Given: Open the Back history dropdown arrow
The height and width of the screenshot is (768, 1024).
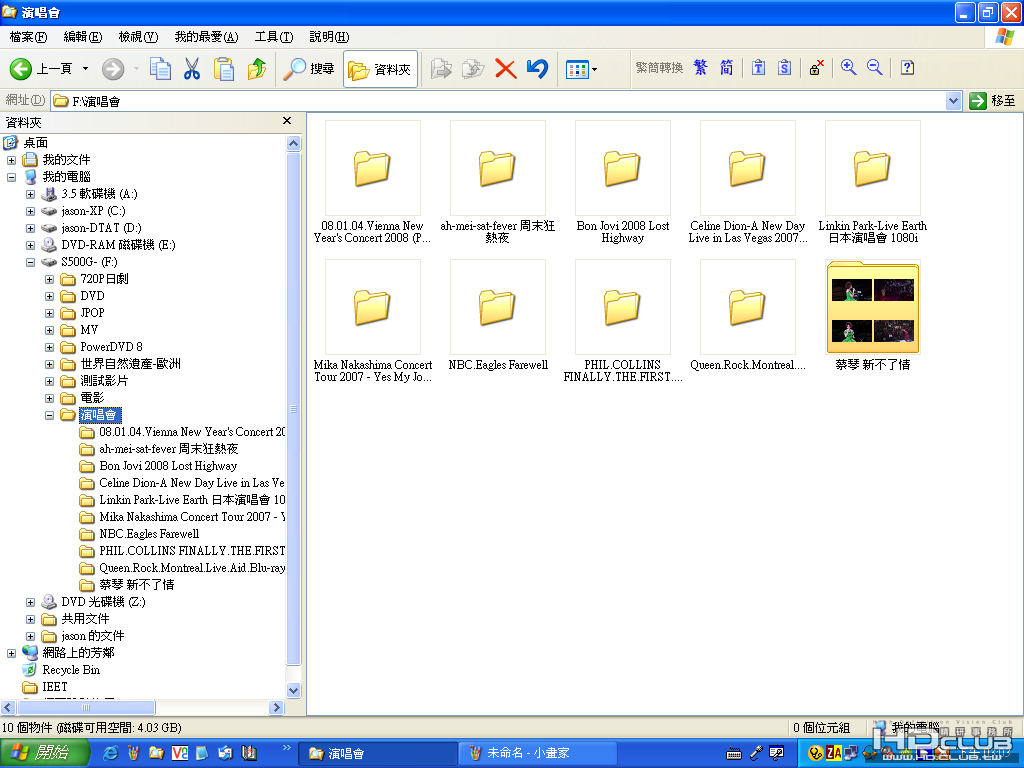Looking at the screenshot, I should (85, 69).
